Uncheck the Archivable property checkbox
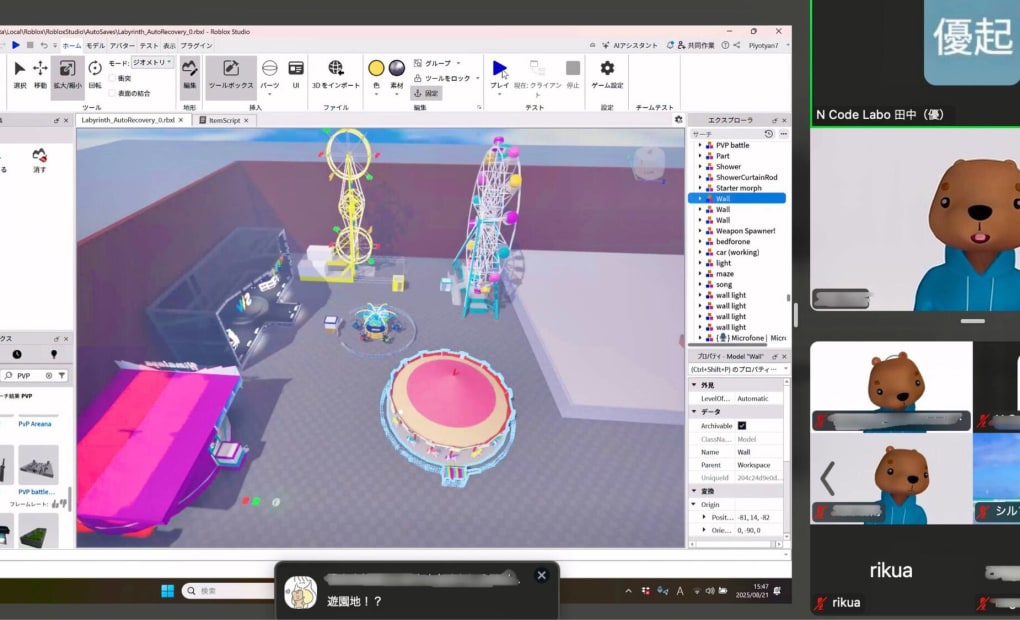 [741, 426]
